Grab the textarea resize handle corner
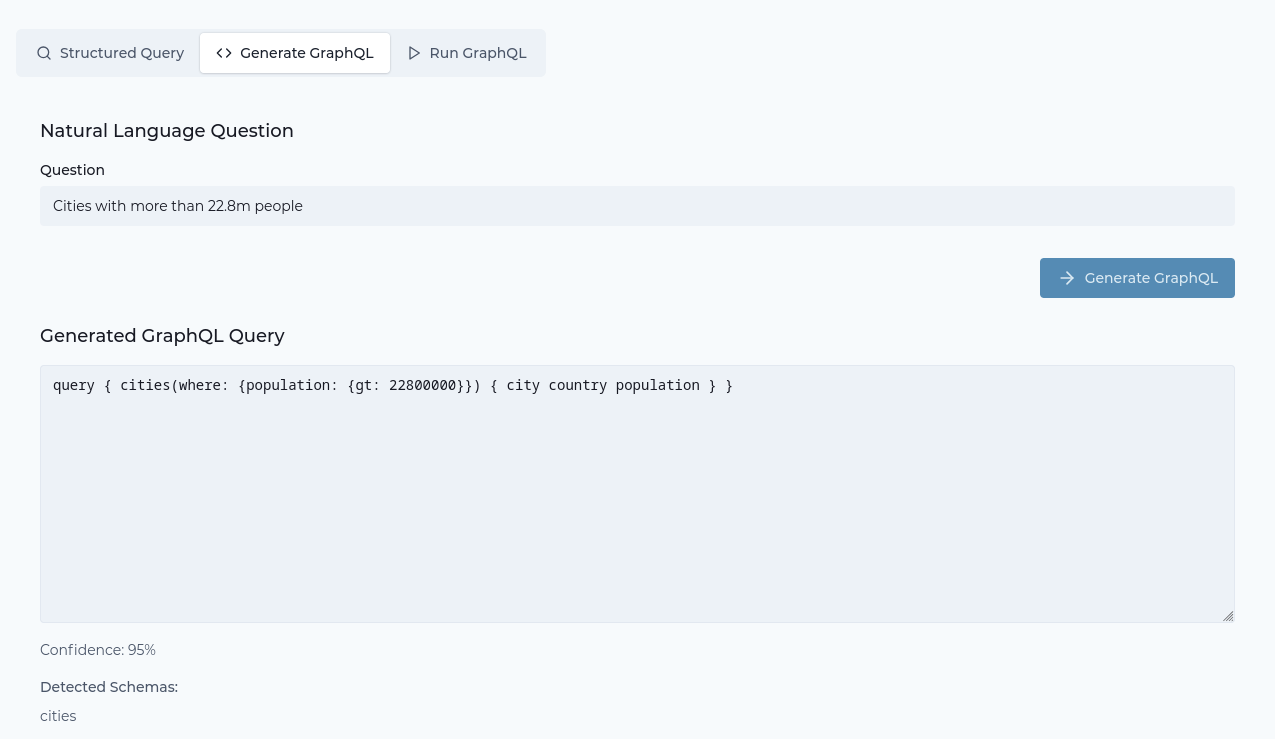Viewport: 1275px width, 739px height. tap(1228, 616)
